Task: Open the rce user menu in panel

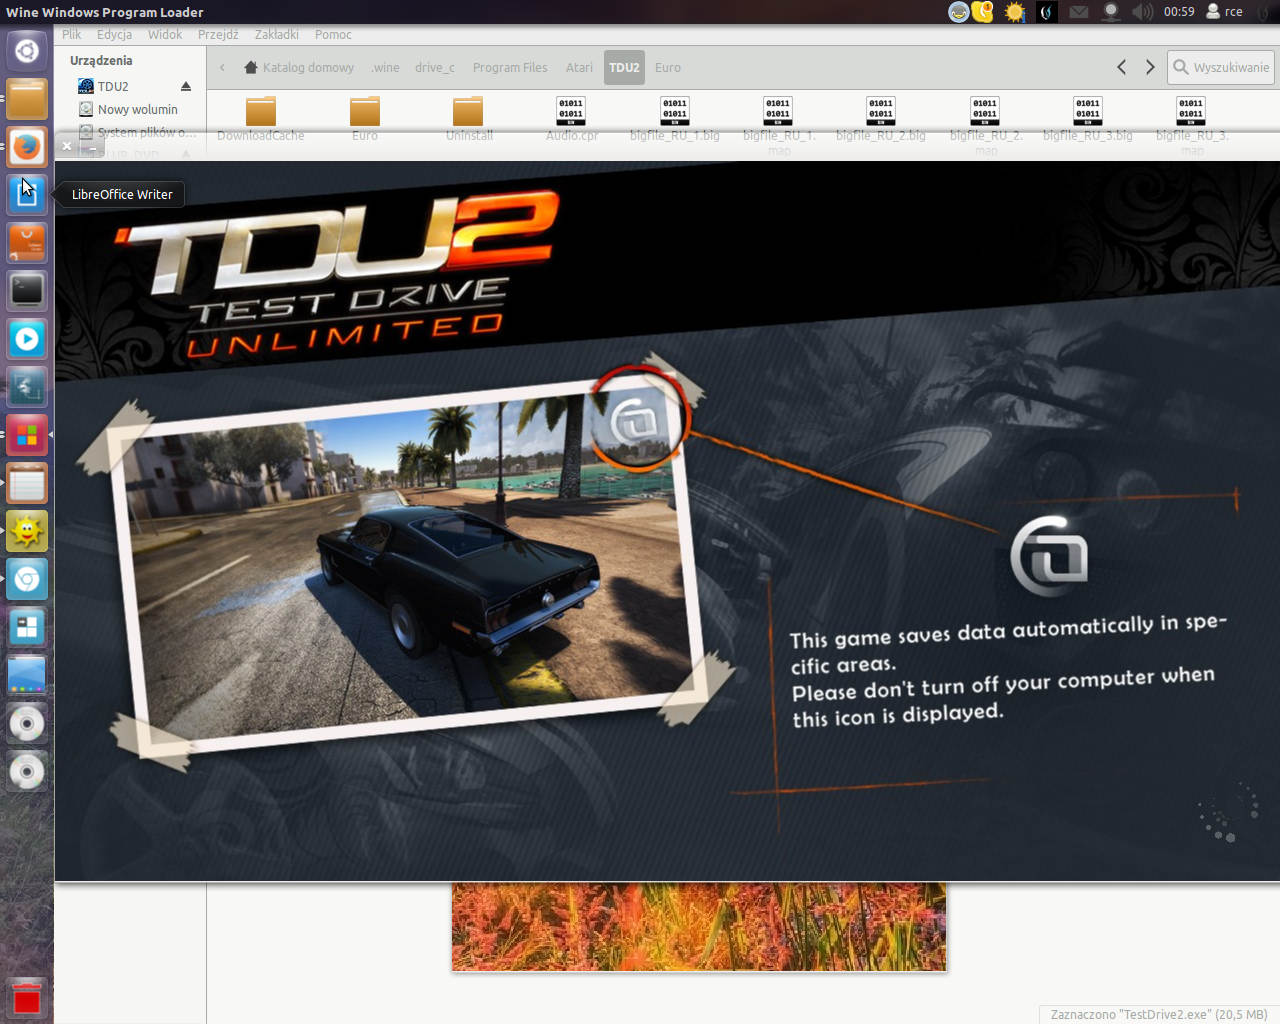Action: 1224,12
